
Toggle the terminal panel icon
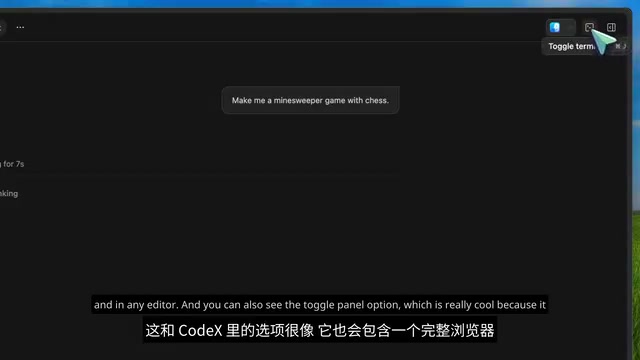coord(589,27)
